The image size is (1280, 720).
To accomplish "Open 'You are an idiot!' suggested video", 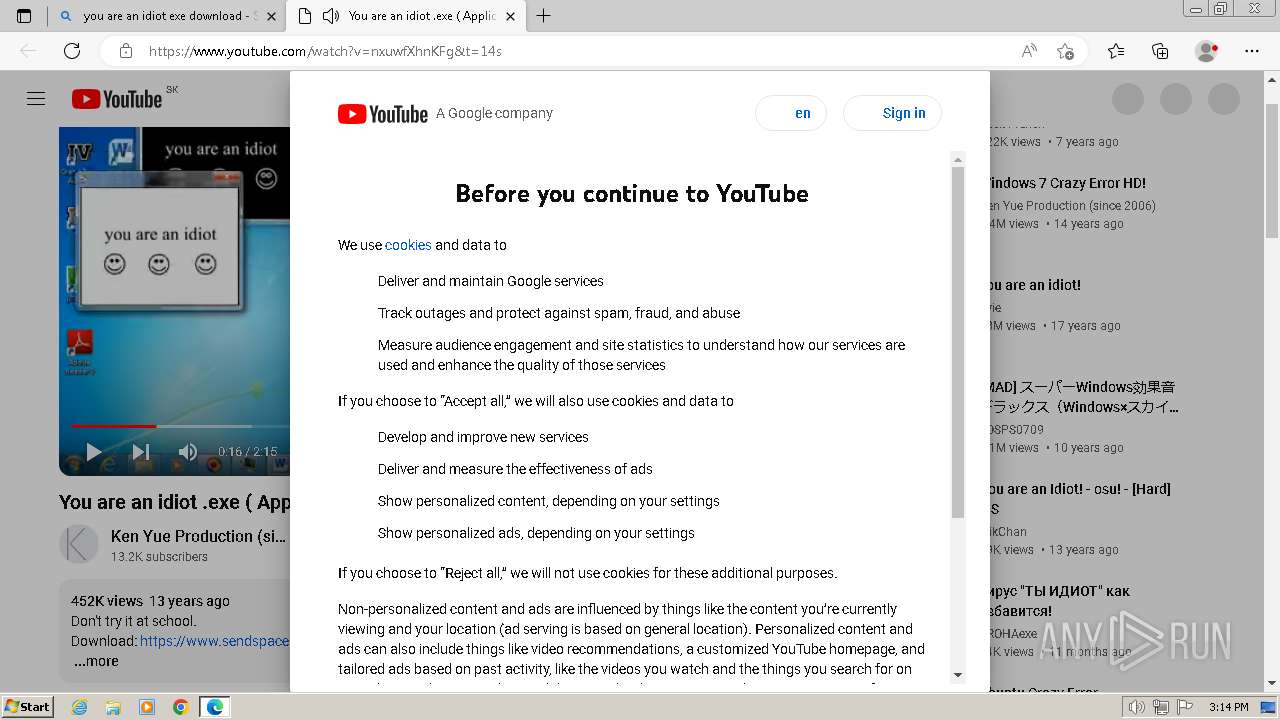I will 1036,285.
